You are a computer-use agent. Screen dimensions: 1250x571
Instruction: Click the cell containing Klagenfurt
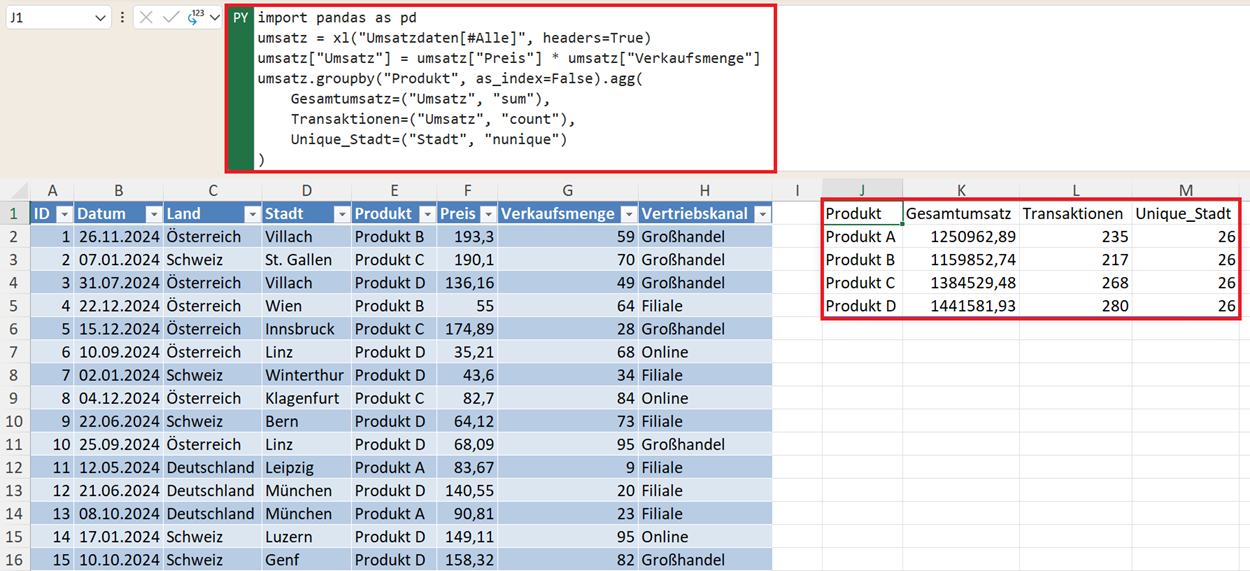306,398
